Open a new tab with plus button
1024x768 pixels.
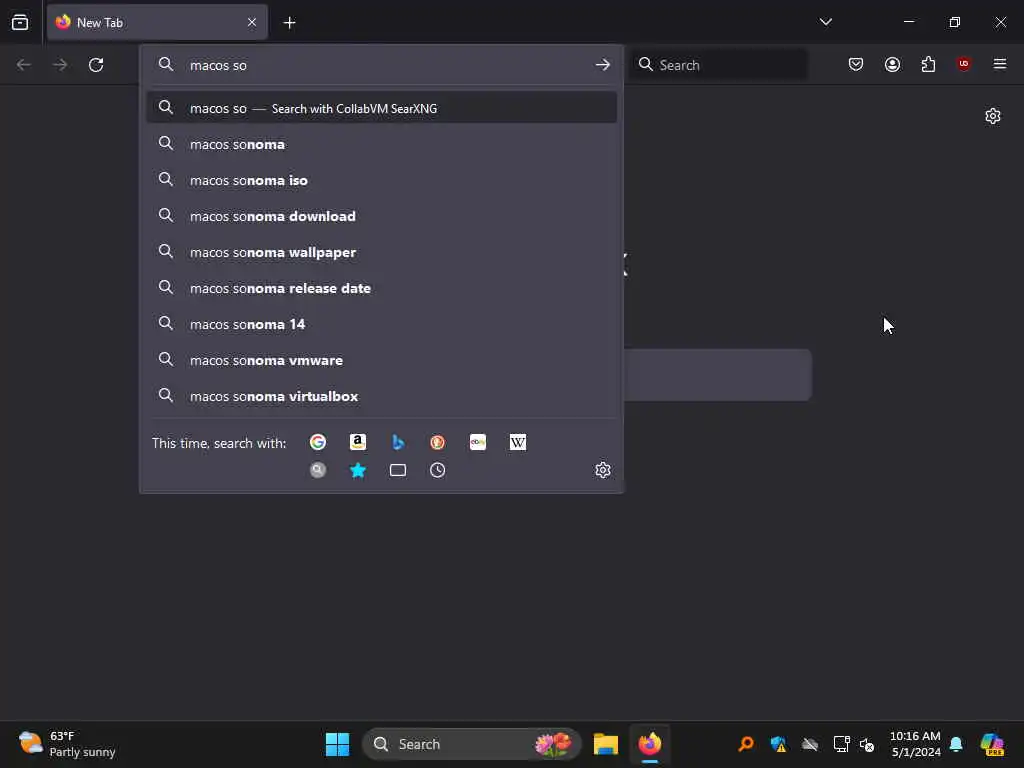289,23
